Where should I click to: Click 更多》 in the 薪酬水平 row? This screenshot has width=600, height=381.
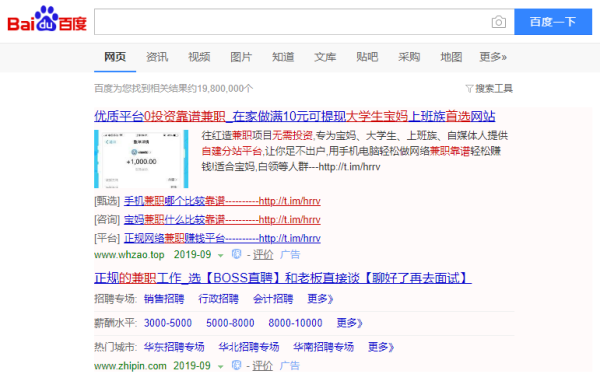tap(349, 323)
